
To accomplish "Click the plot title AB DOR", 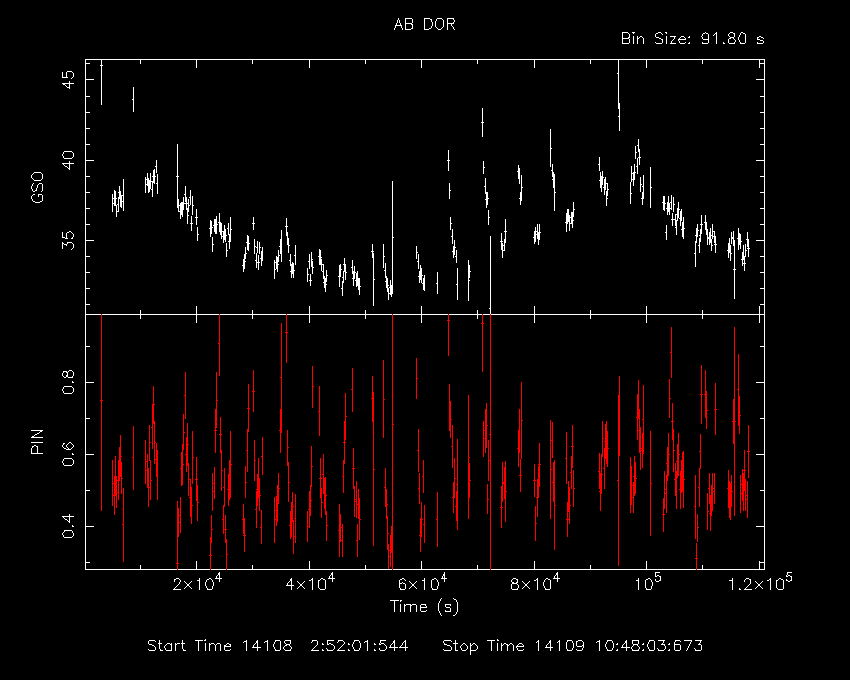I will tap(424, 25).
